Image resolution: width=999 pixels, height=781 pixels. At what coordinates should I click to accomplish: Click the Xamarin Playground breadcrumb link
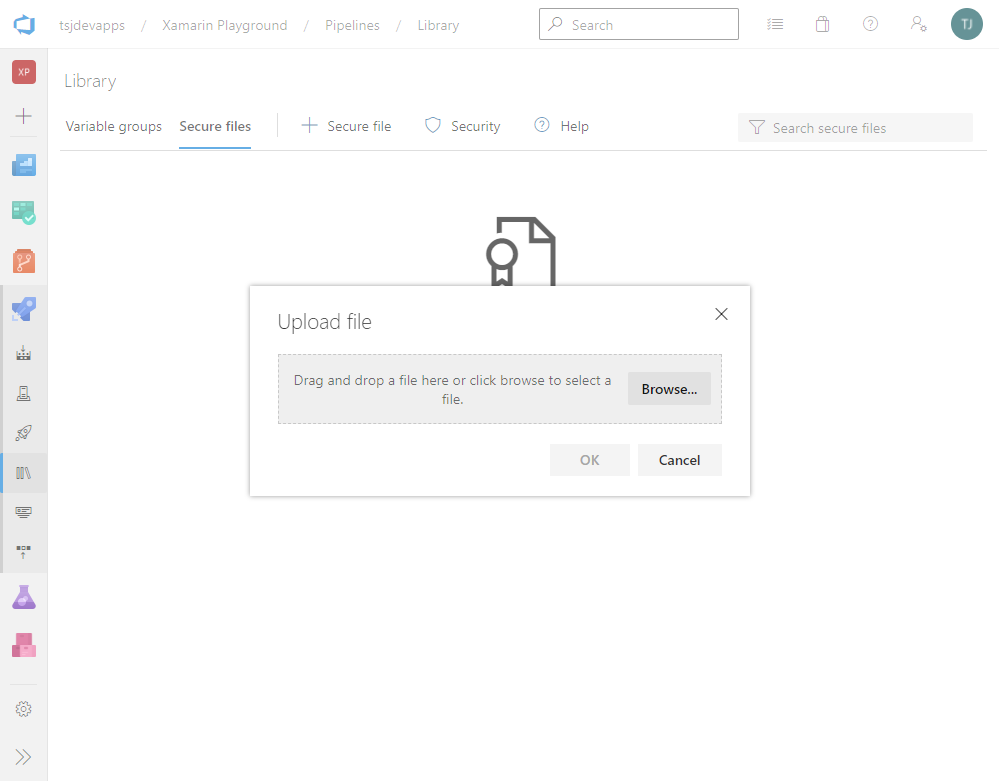click(x=225, y=25)
